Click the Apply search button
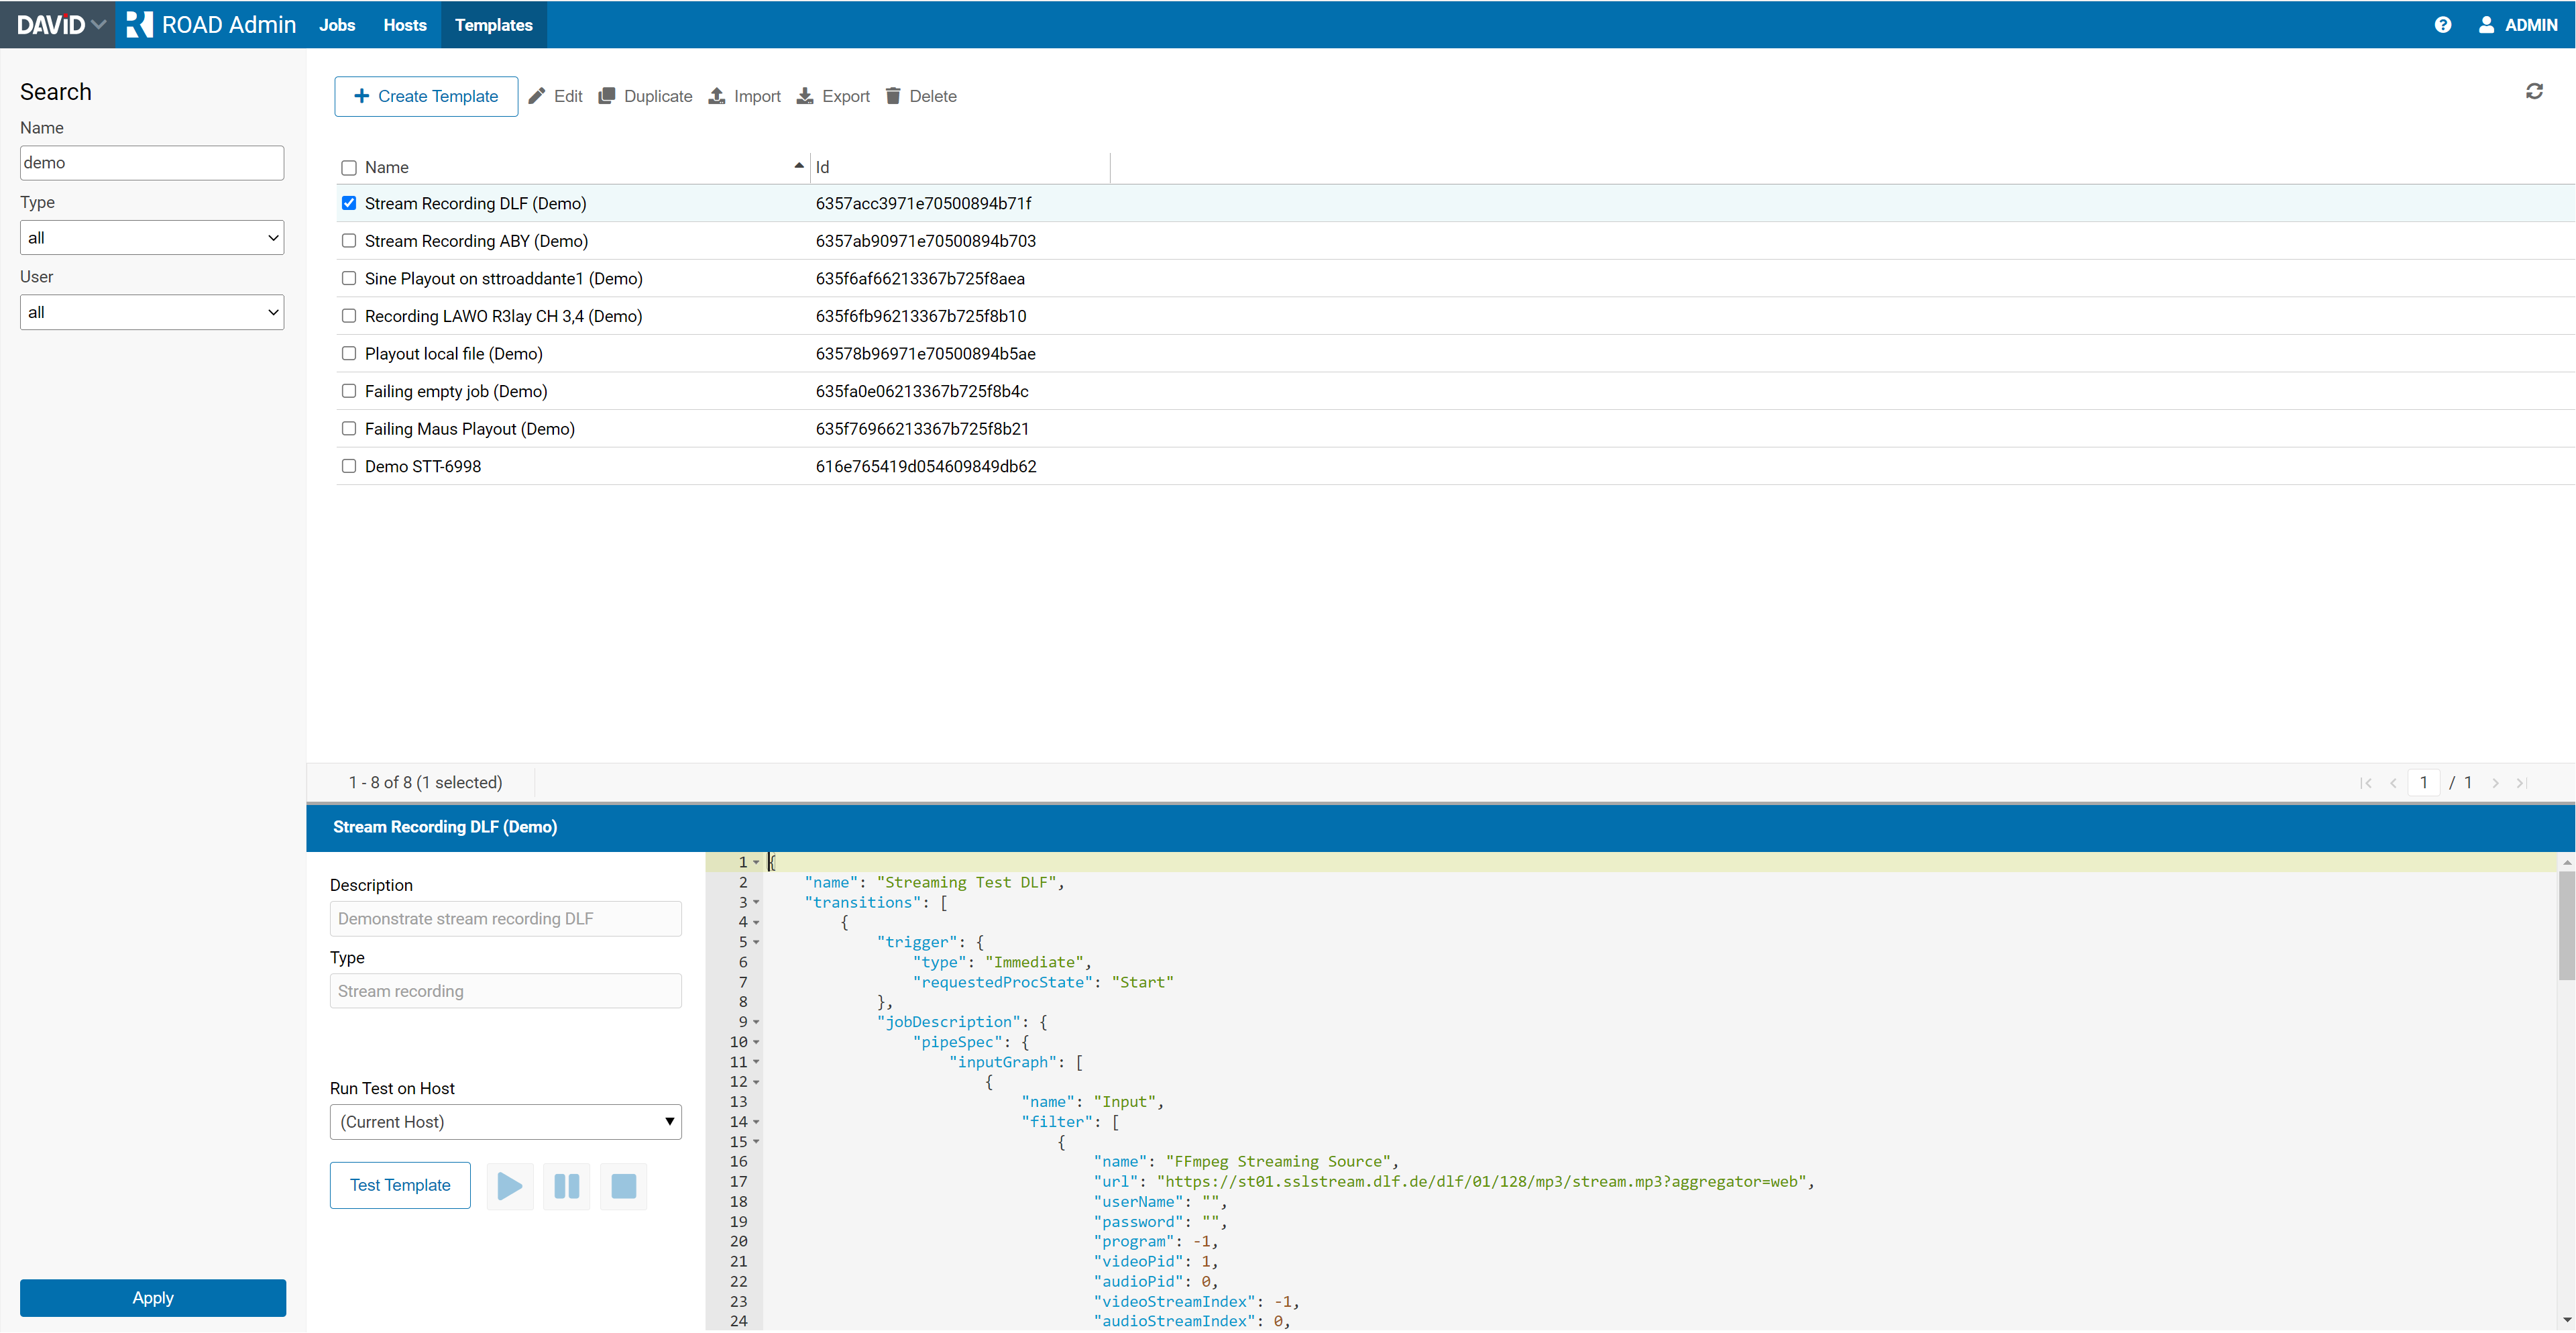Screen dimensions: 2576x1333 tap(153, 1297)
